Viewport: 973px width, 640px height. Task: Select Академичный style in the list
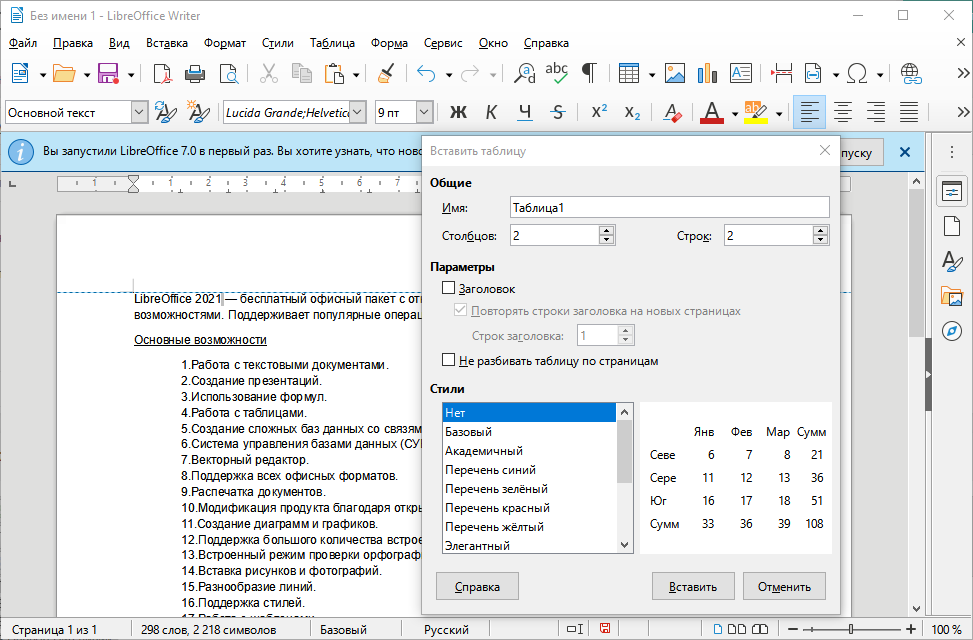[x=484, y=451]
